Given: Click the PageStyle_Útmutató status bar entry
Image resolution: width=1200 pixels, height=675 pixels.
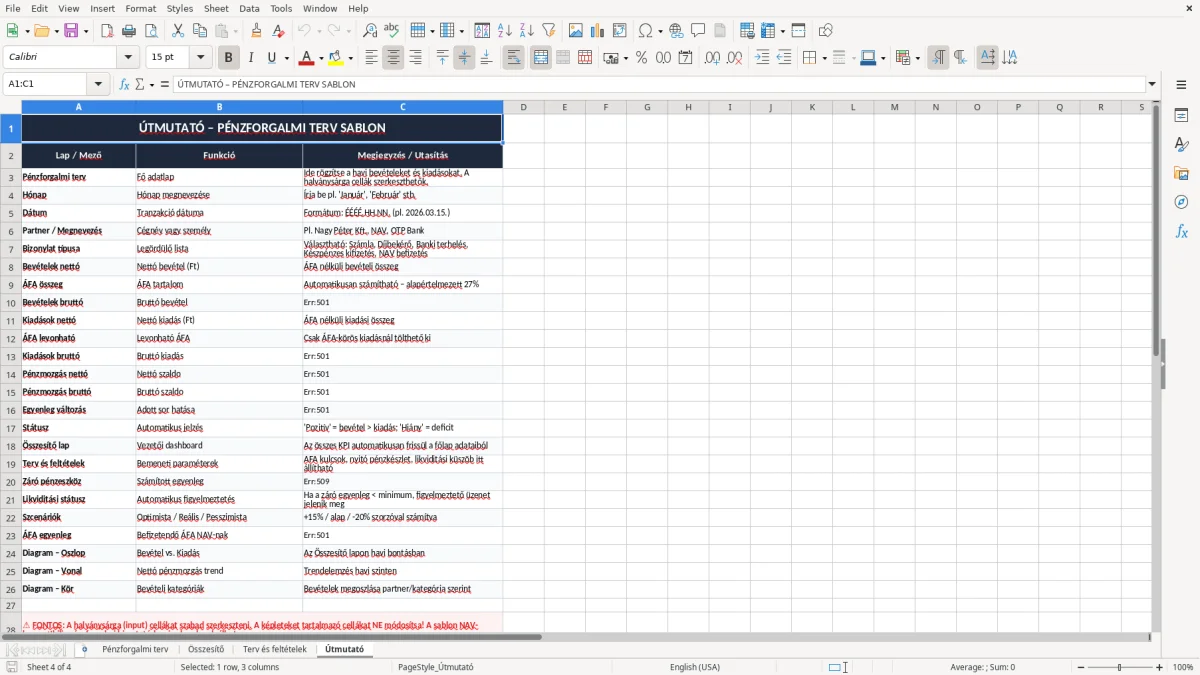Looking at the screenshot, I should (x=435, y=667).
